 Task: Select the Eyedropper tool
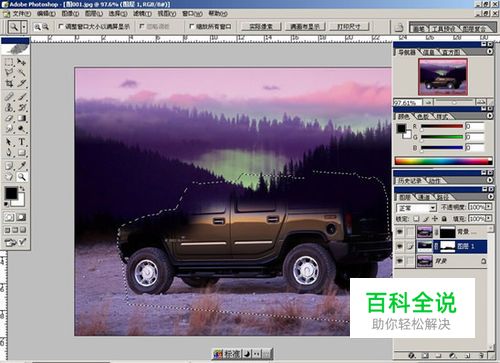pos(22,166)
